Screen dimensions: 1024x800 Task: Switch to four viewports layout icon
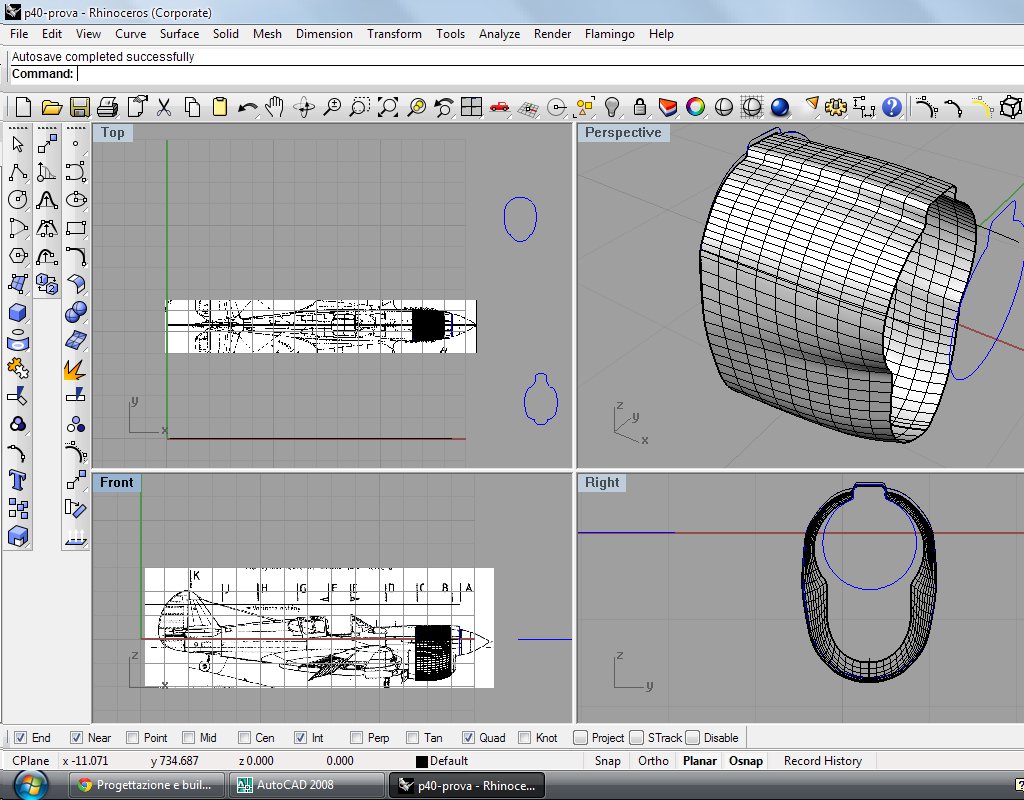coord(472,107)
